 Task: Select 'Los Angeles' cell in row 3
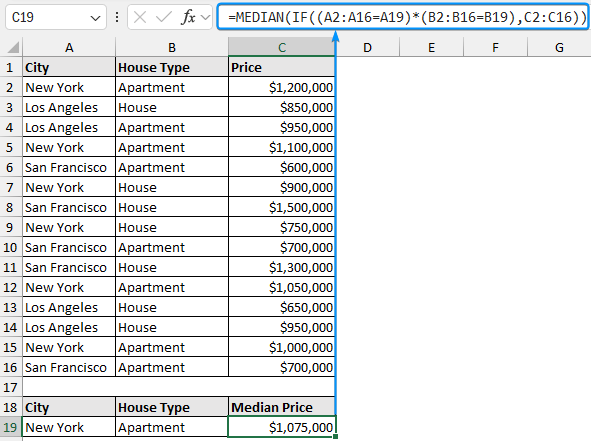coord(69,107)
